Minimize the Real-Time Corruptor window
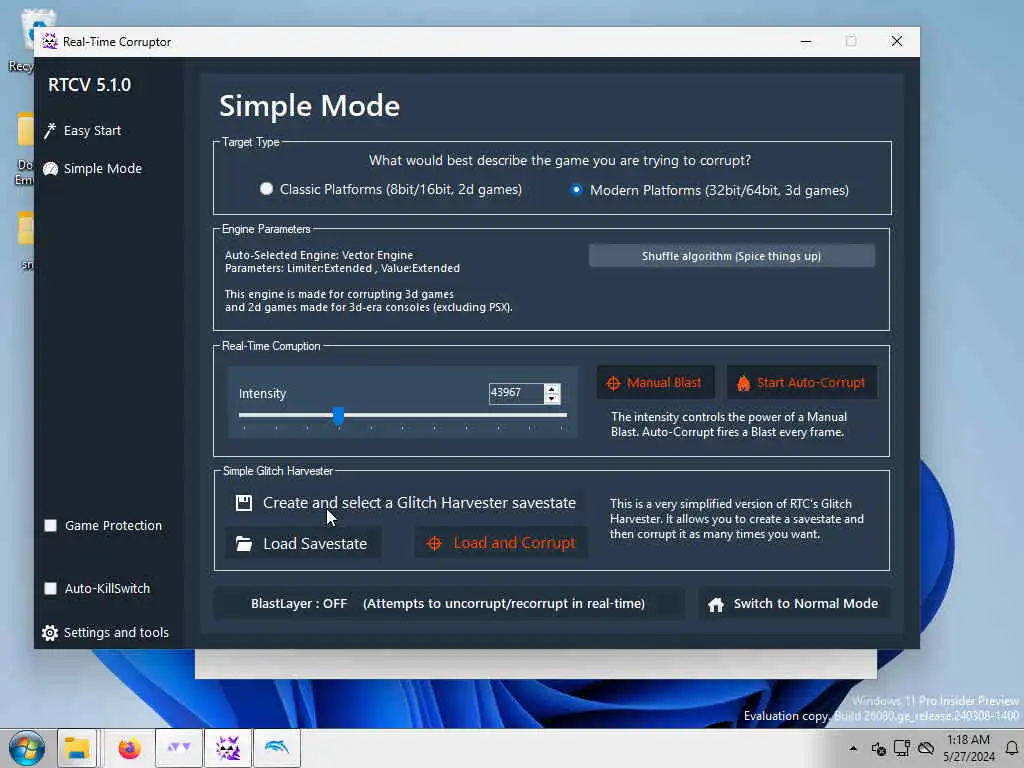The width and height of the screenshot is (1024, 768). click(806, 41)
